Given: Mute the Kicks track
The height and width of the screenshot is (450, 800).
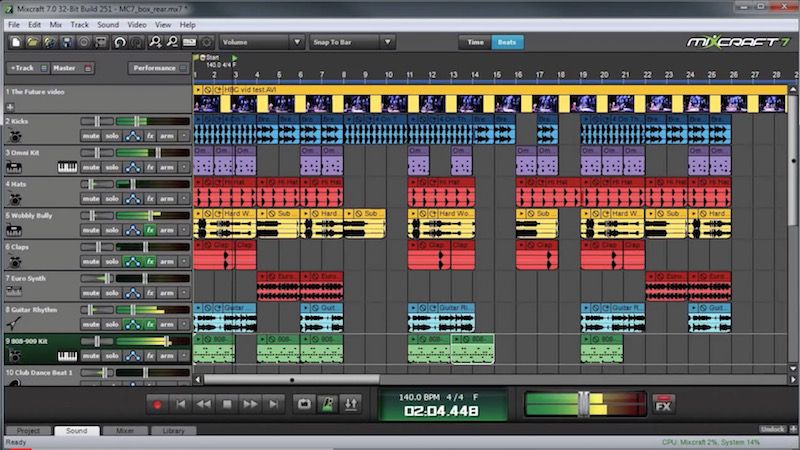Looking at the screenshot, I should (91, 136).
